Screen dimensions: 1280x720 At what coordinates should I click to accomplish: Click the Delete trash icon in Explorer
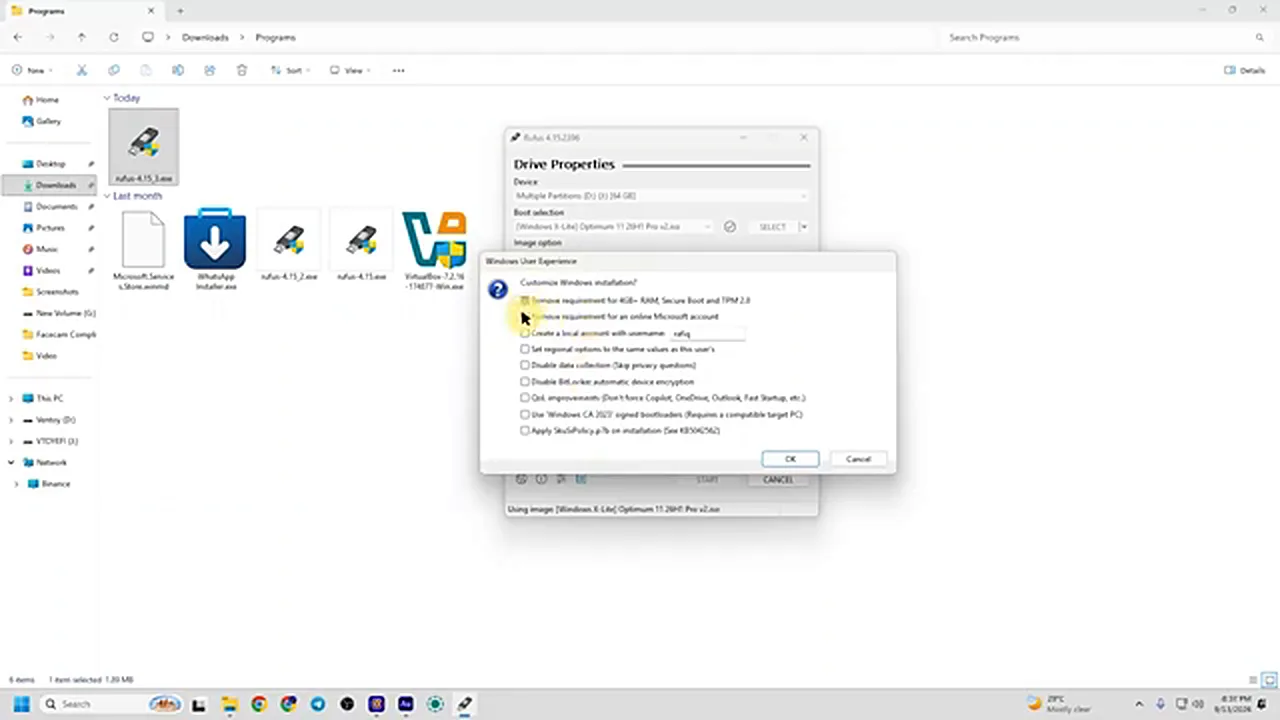242,71
